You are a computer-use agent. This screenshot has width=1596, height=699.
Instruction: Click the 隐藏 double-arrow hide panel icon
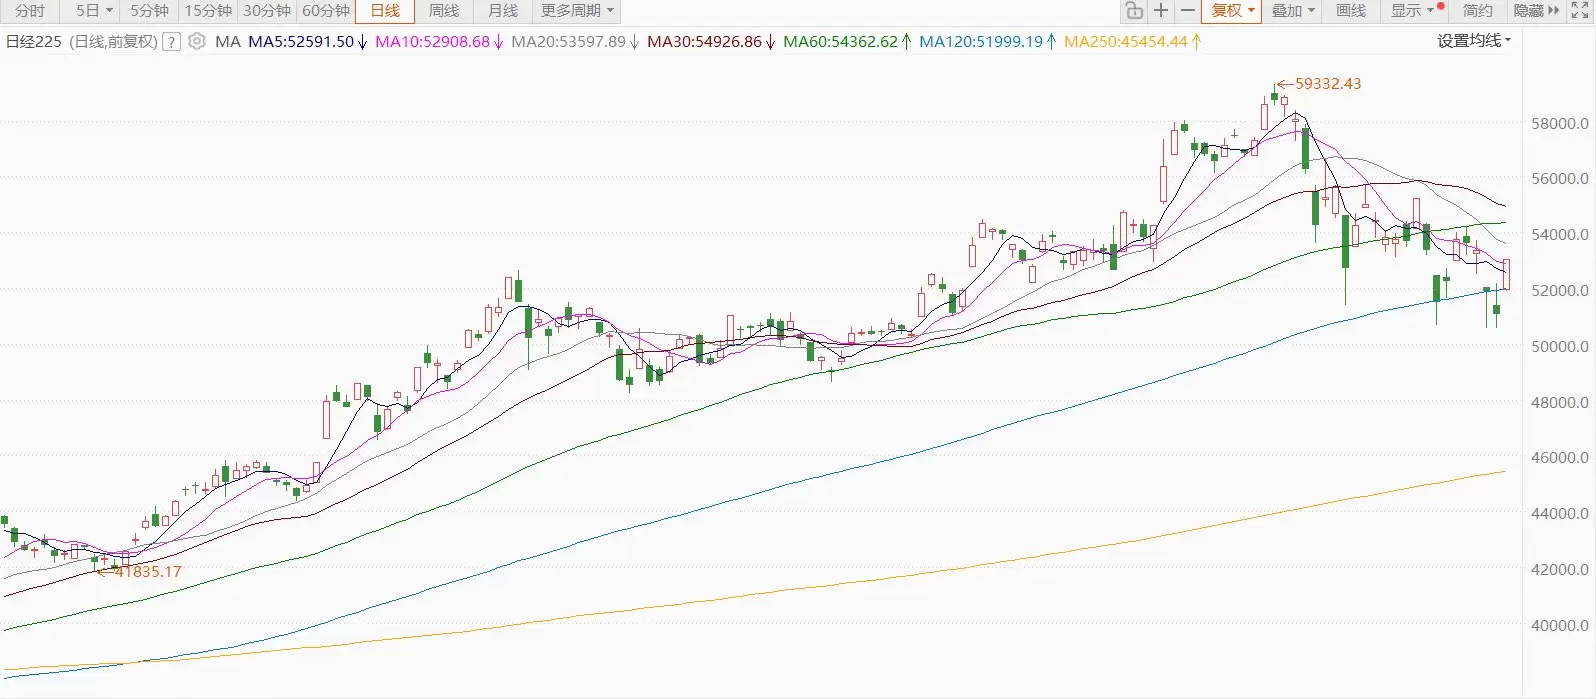point(1536,11)
